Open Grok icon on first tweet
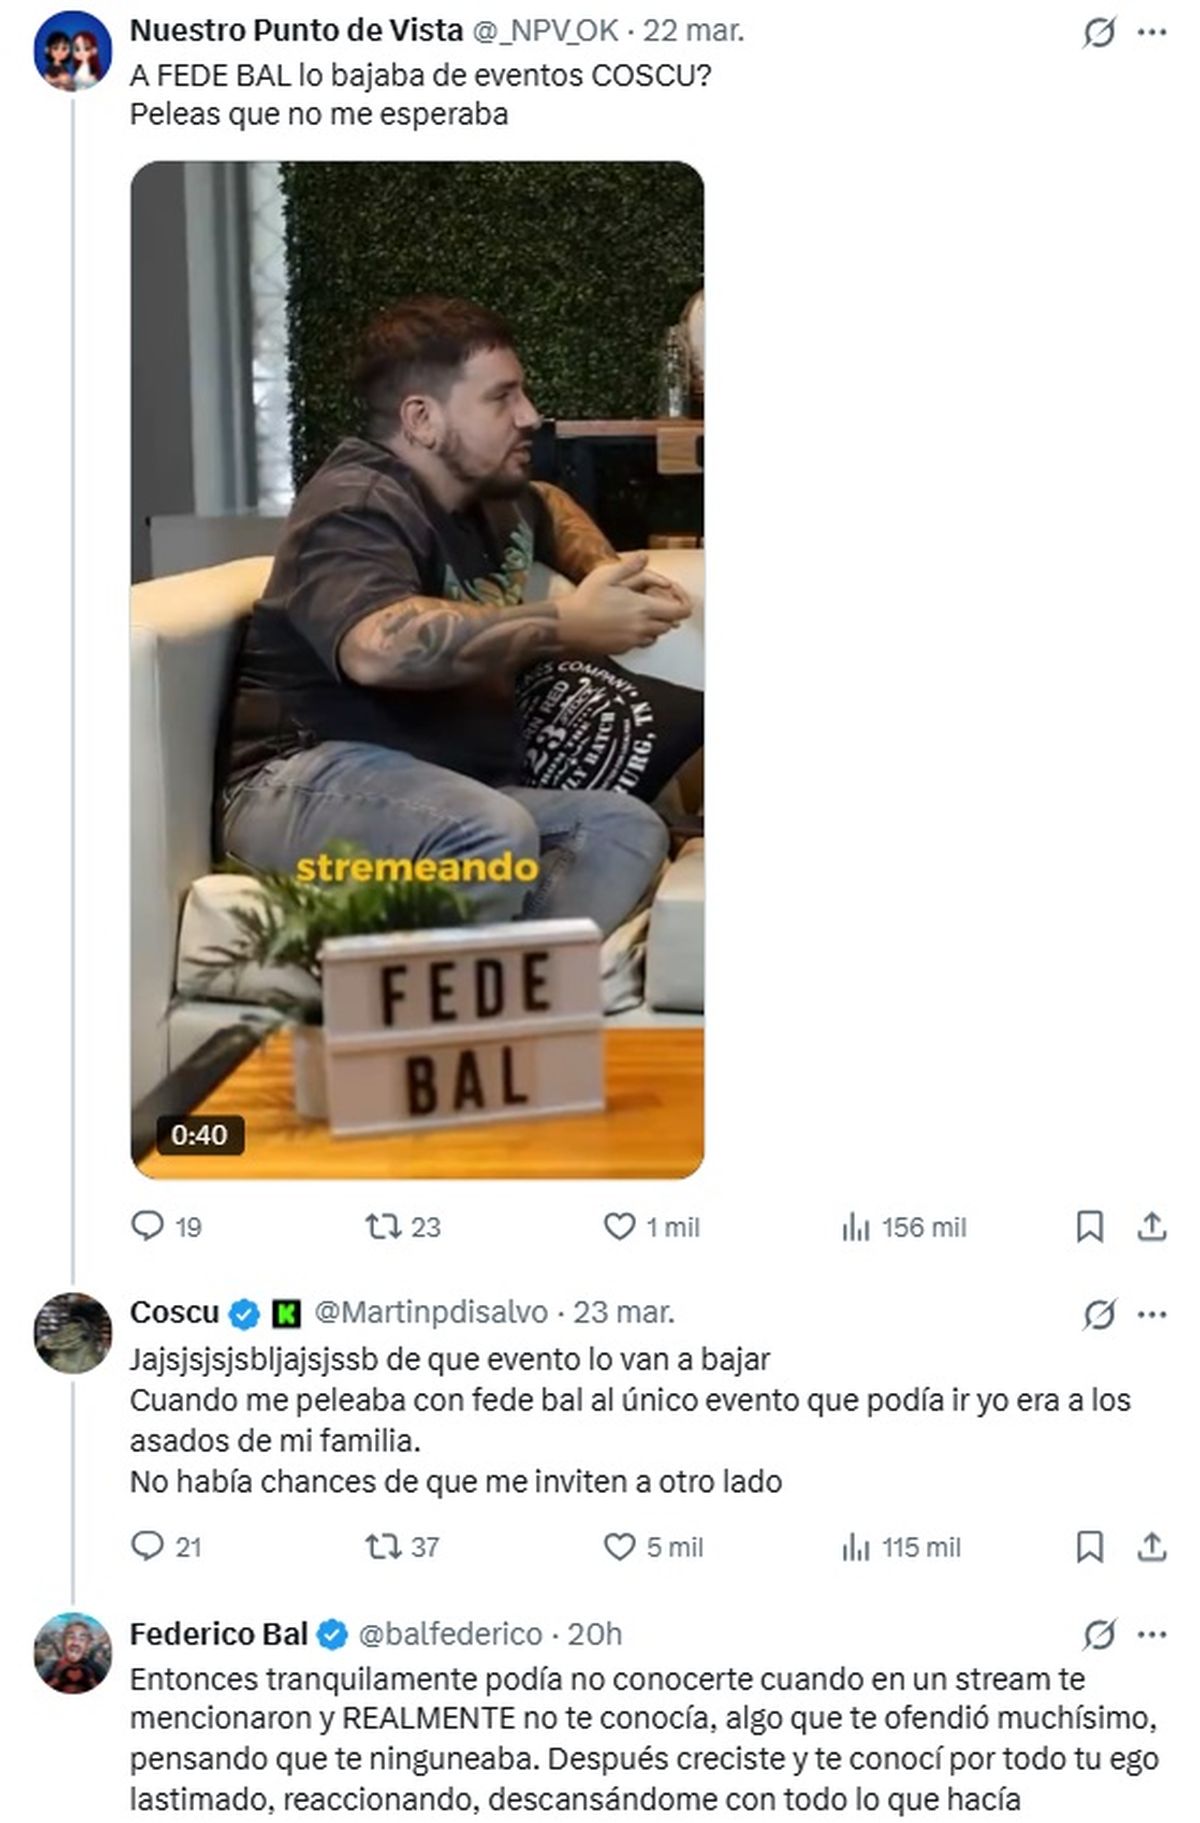This screenshot has height=1823, width=1200. coord(1098,33)
